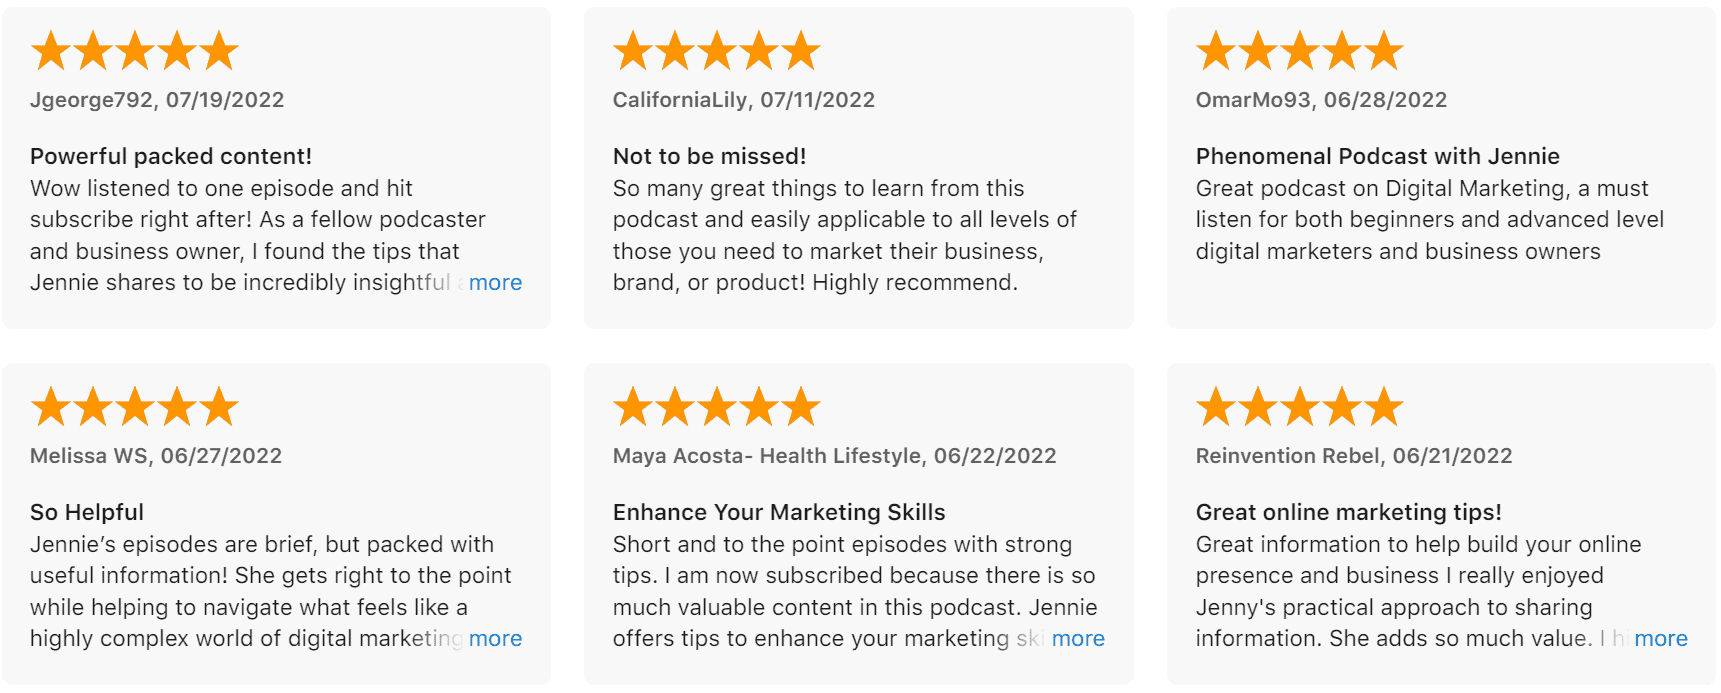Open more of 'Great online marketing tips!' review
The width and height of the screenshot is (1721, 693).
1661,639
